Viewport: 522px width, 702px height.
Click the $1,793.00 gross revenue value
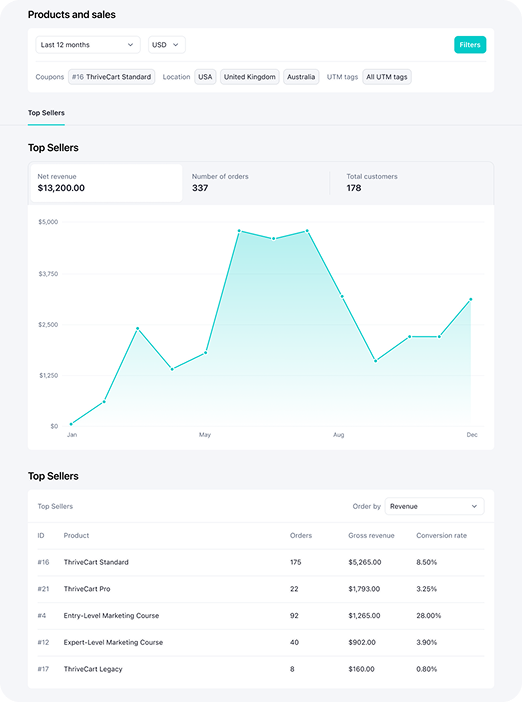click(364, 589)
